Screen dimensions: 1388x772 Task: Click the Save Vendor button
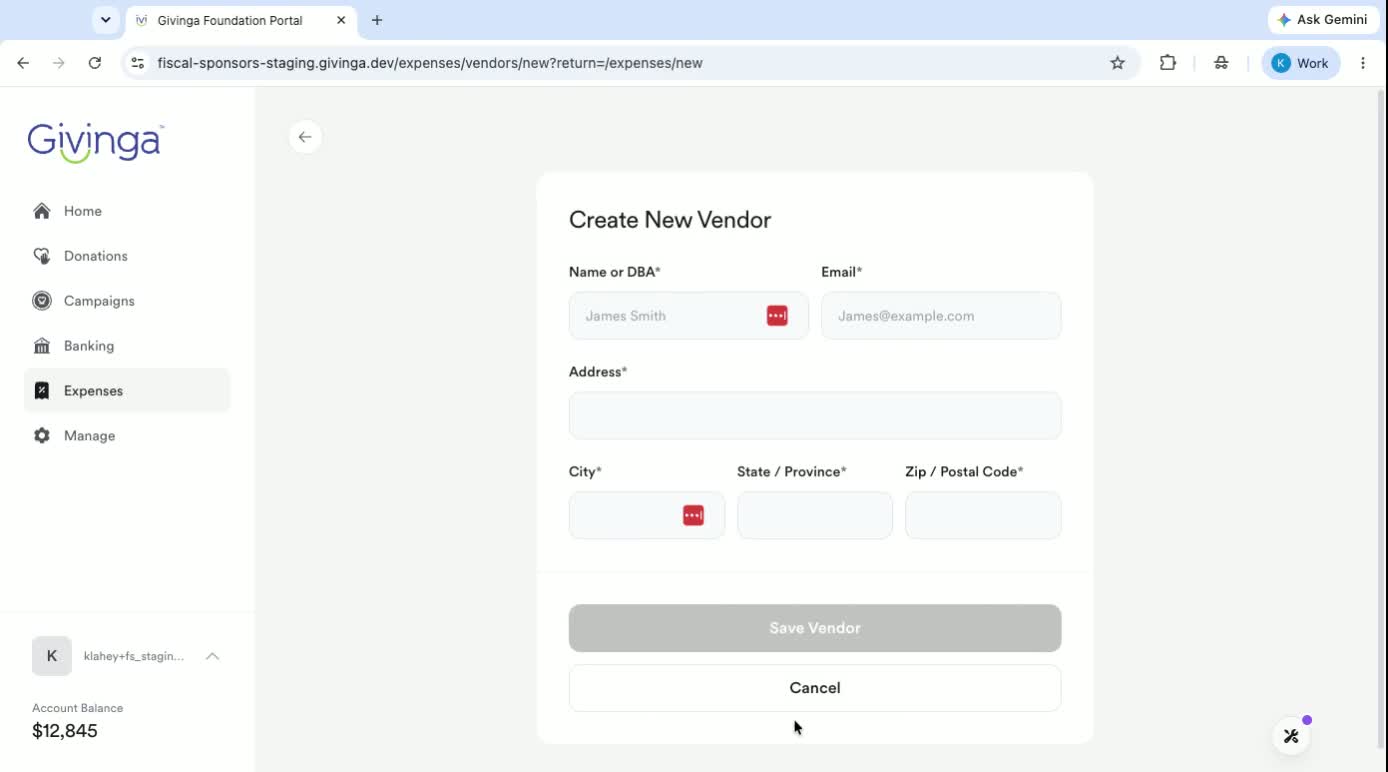pos(815,628)
